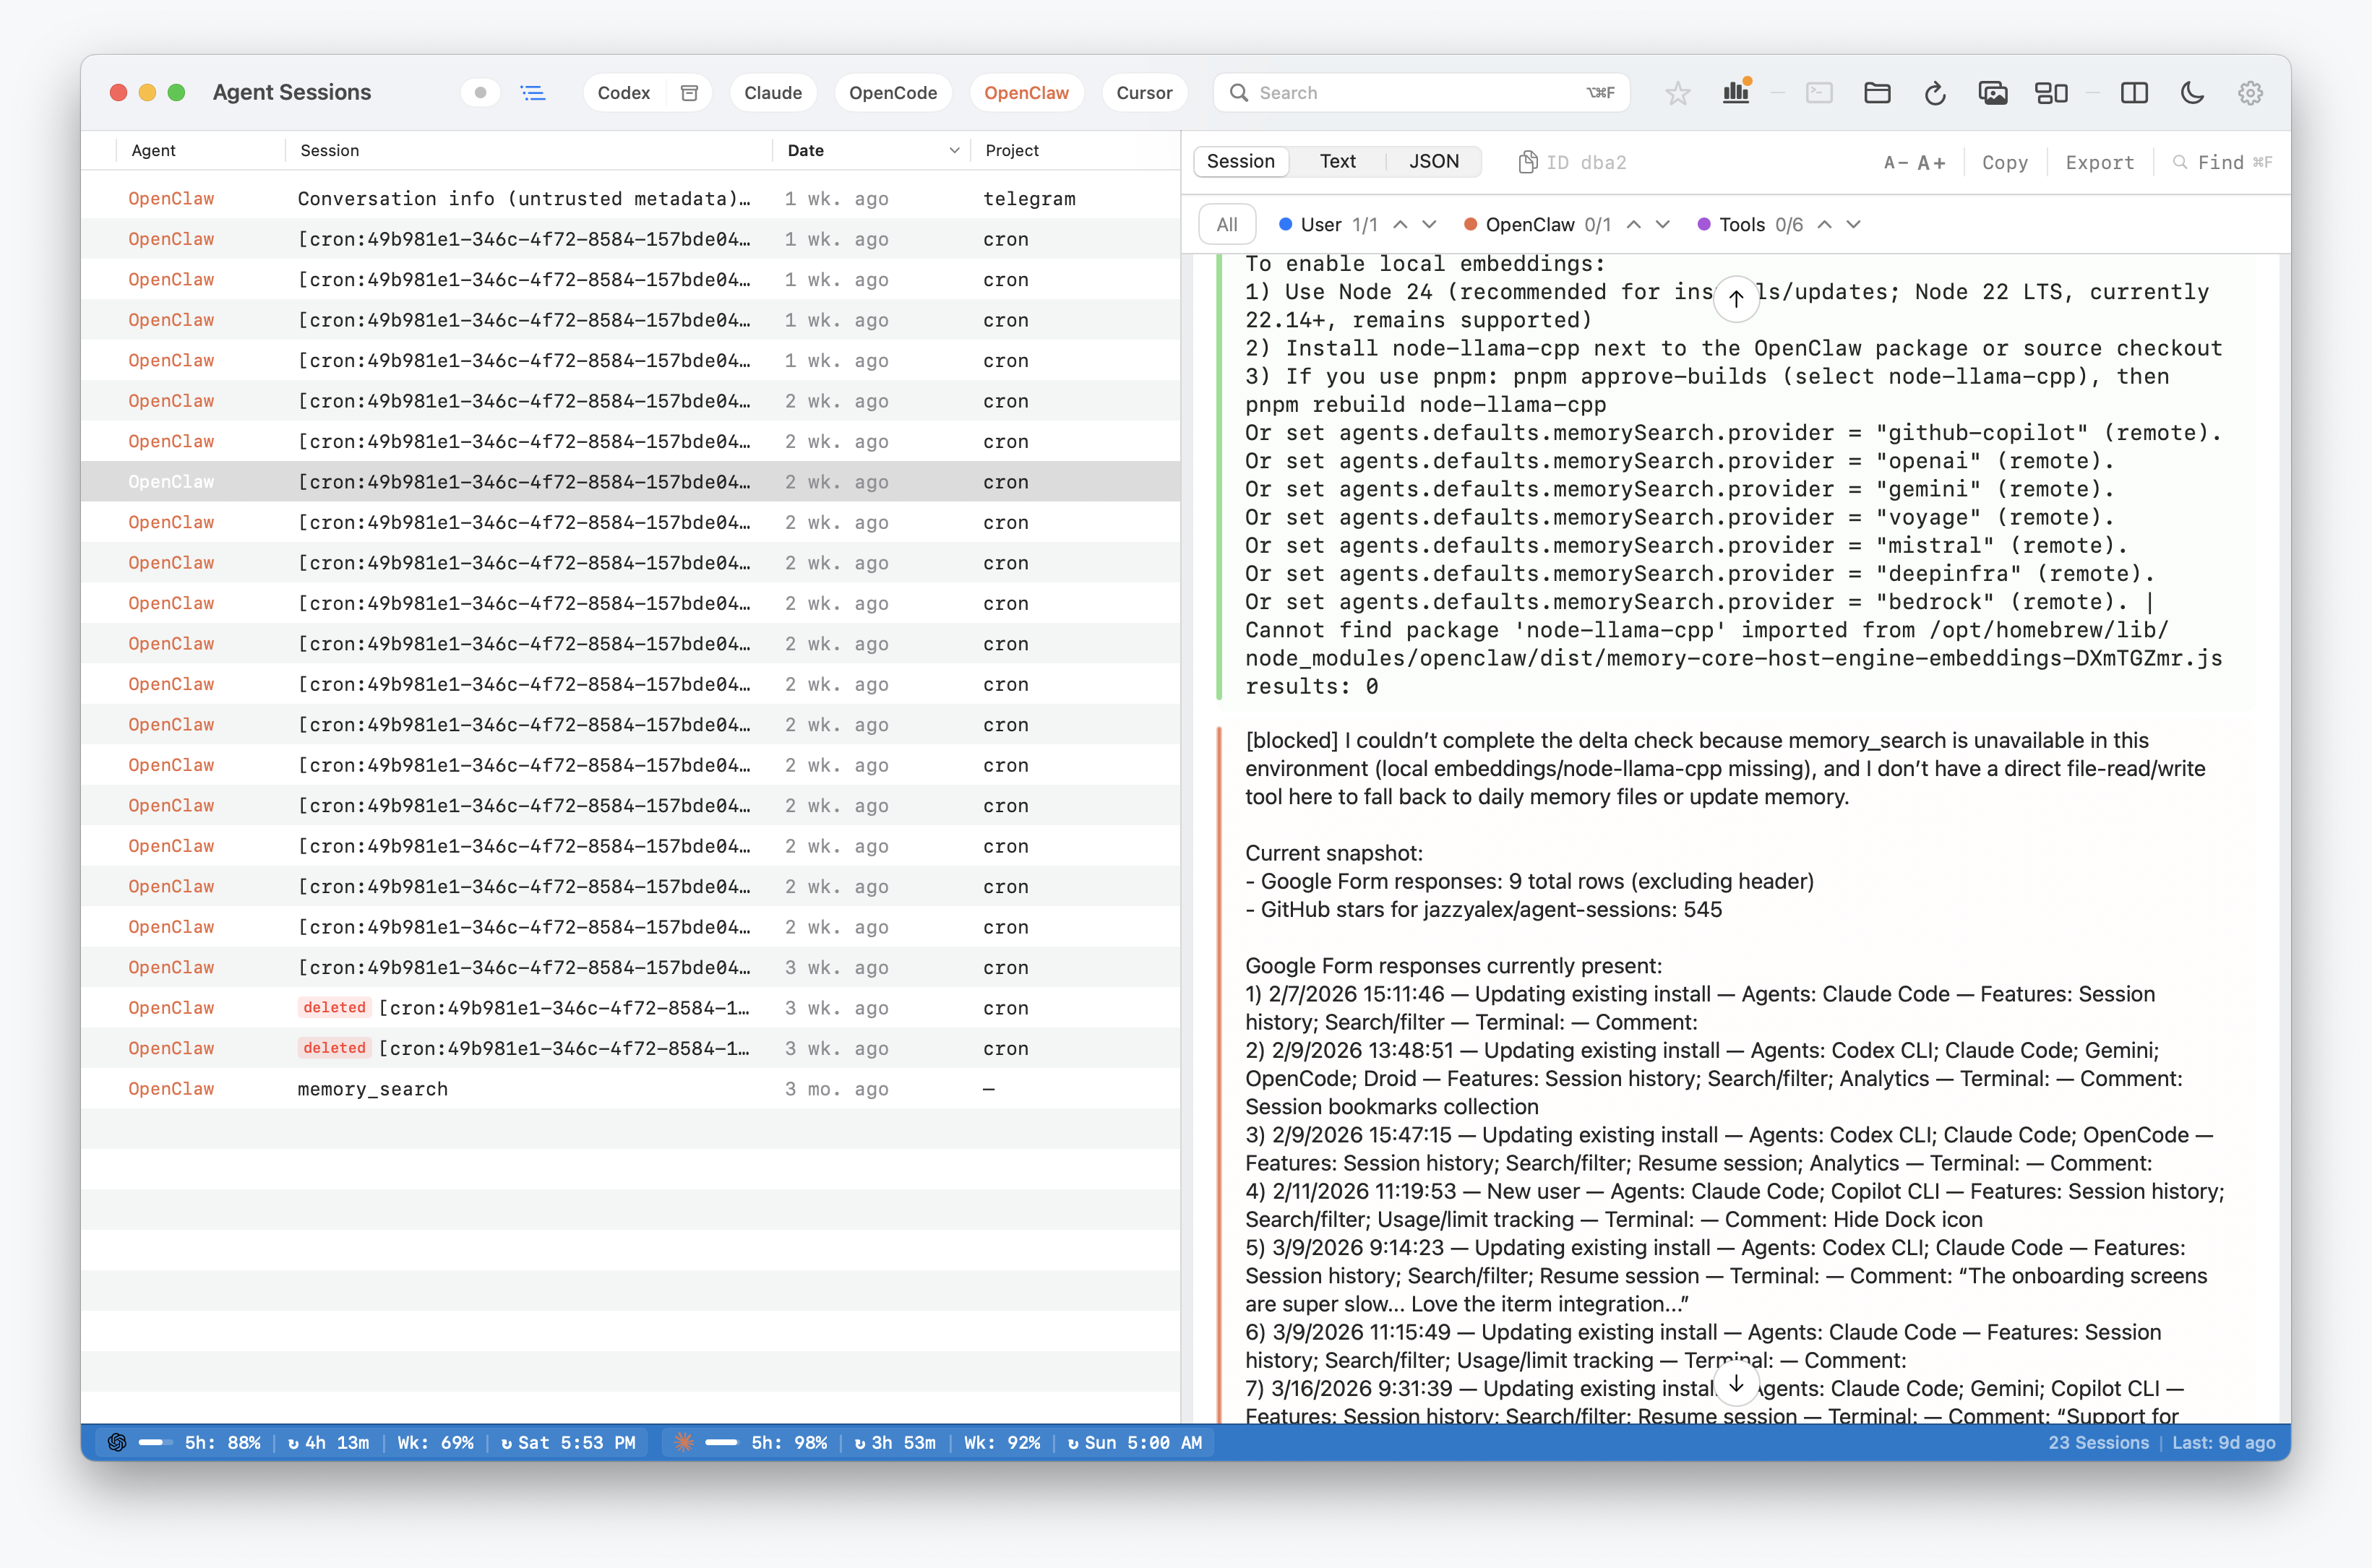2372x1568 pixels.
Task: Click Claude 5h usage progress bar
Action: pyautogui.click(x=722, y=1442)
